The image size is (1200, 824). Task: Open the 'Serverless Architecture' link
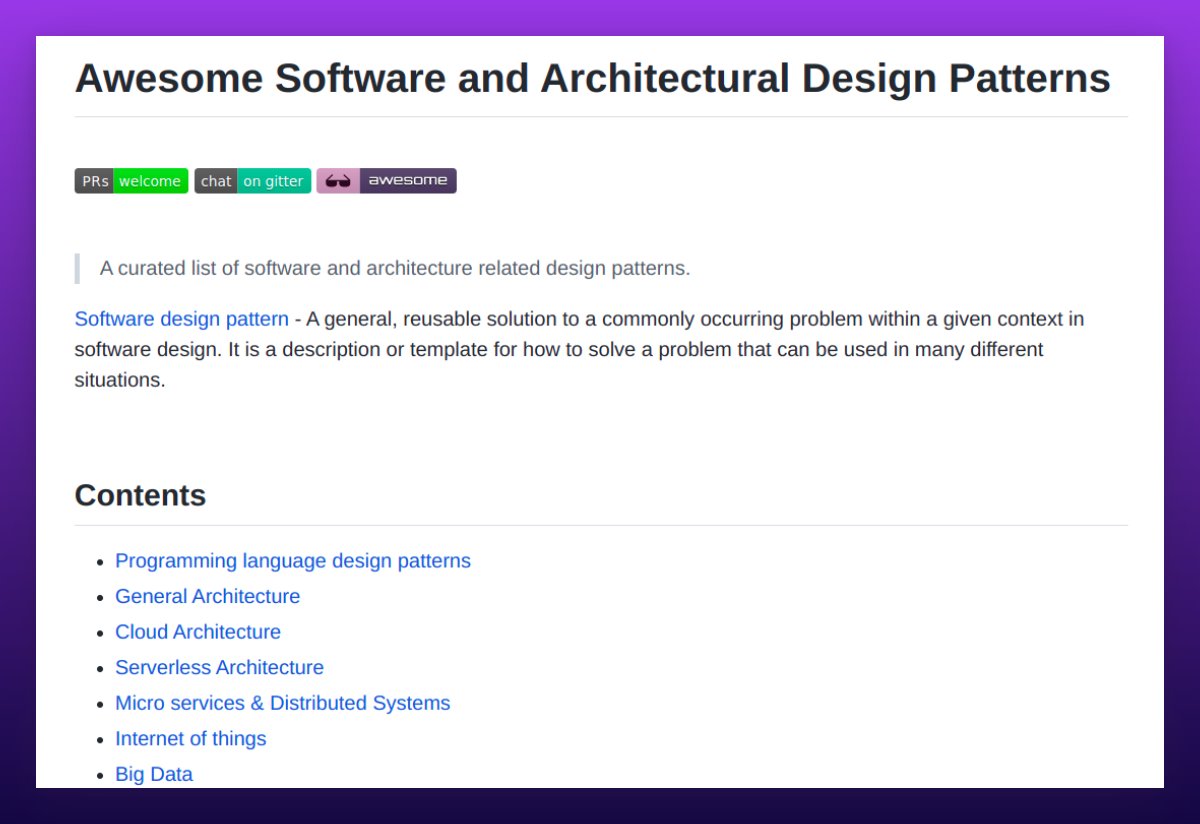(219, 667)
